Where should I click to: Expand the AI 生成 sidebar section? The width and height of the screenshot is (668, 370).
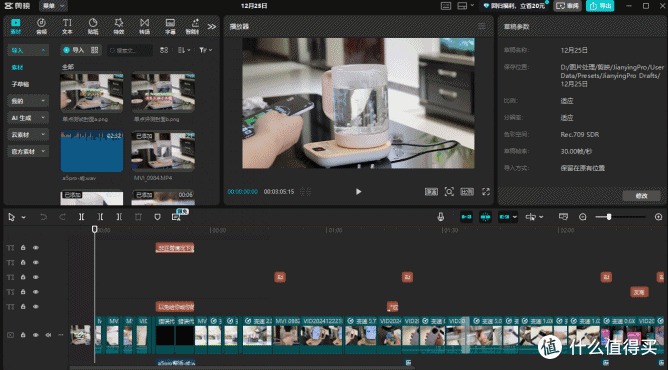click(x=28, y=118)
